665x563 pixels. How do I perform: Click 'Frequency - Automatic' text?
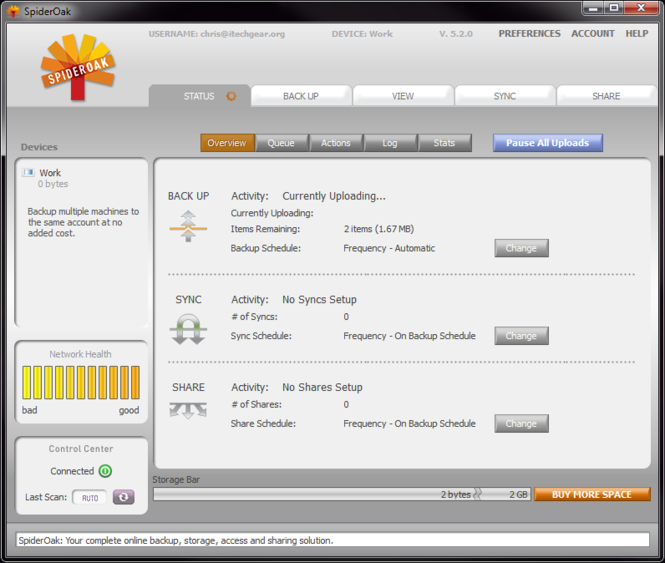click(389, 248)
